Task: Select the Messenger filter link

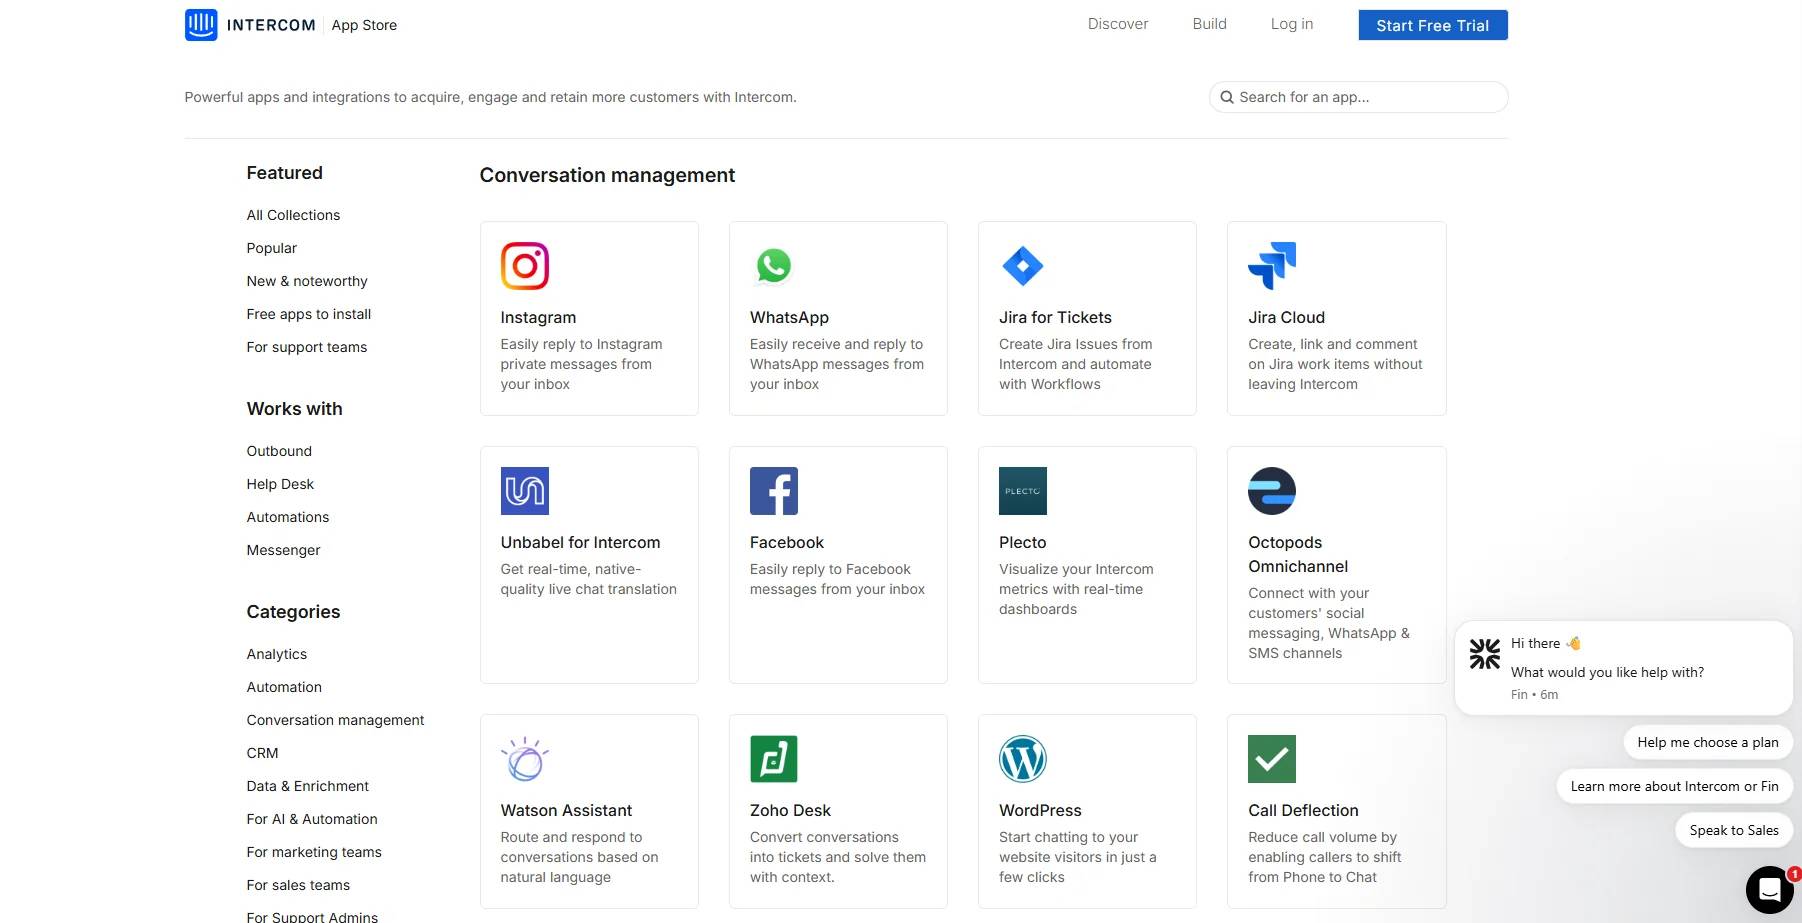Action: click(284, 550)
